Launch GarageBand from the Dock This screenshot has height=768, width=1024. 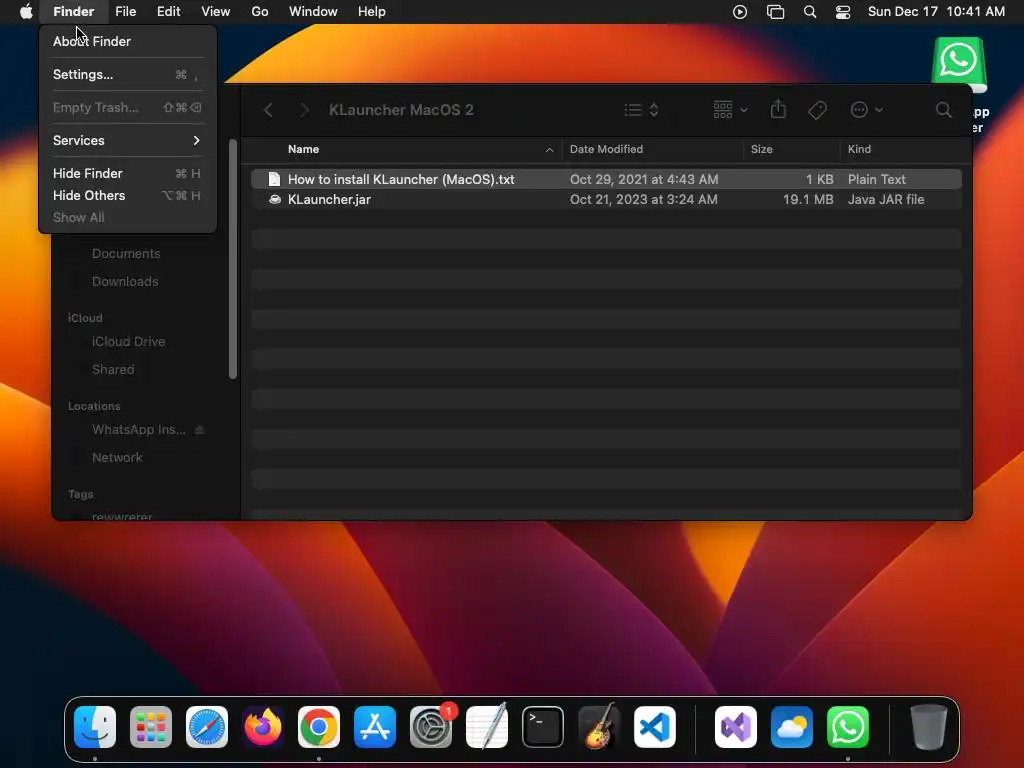pyautogui.click(x=599, y=727)
